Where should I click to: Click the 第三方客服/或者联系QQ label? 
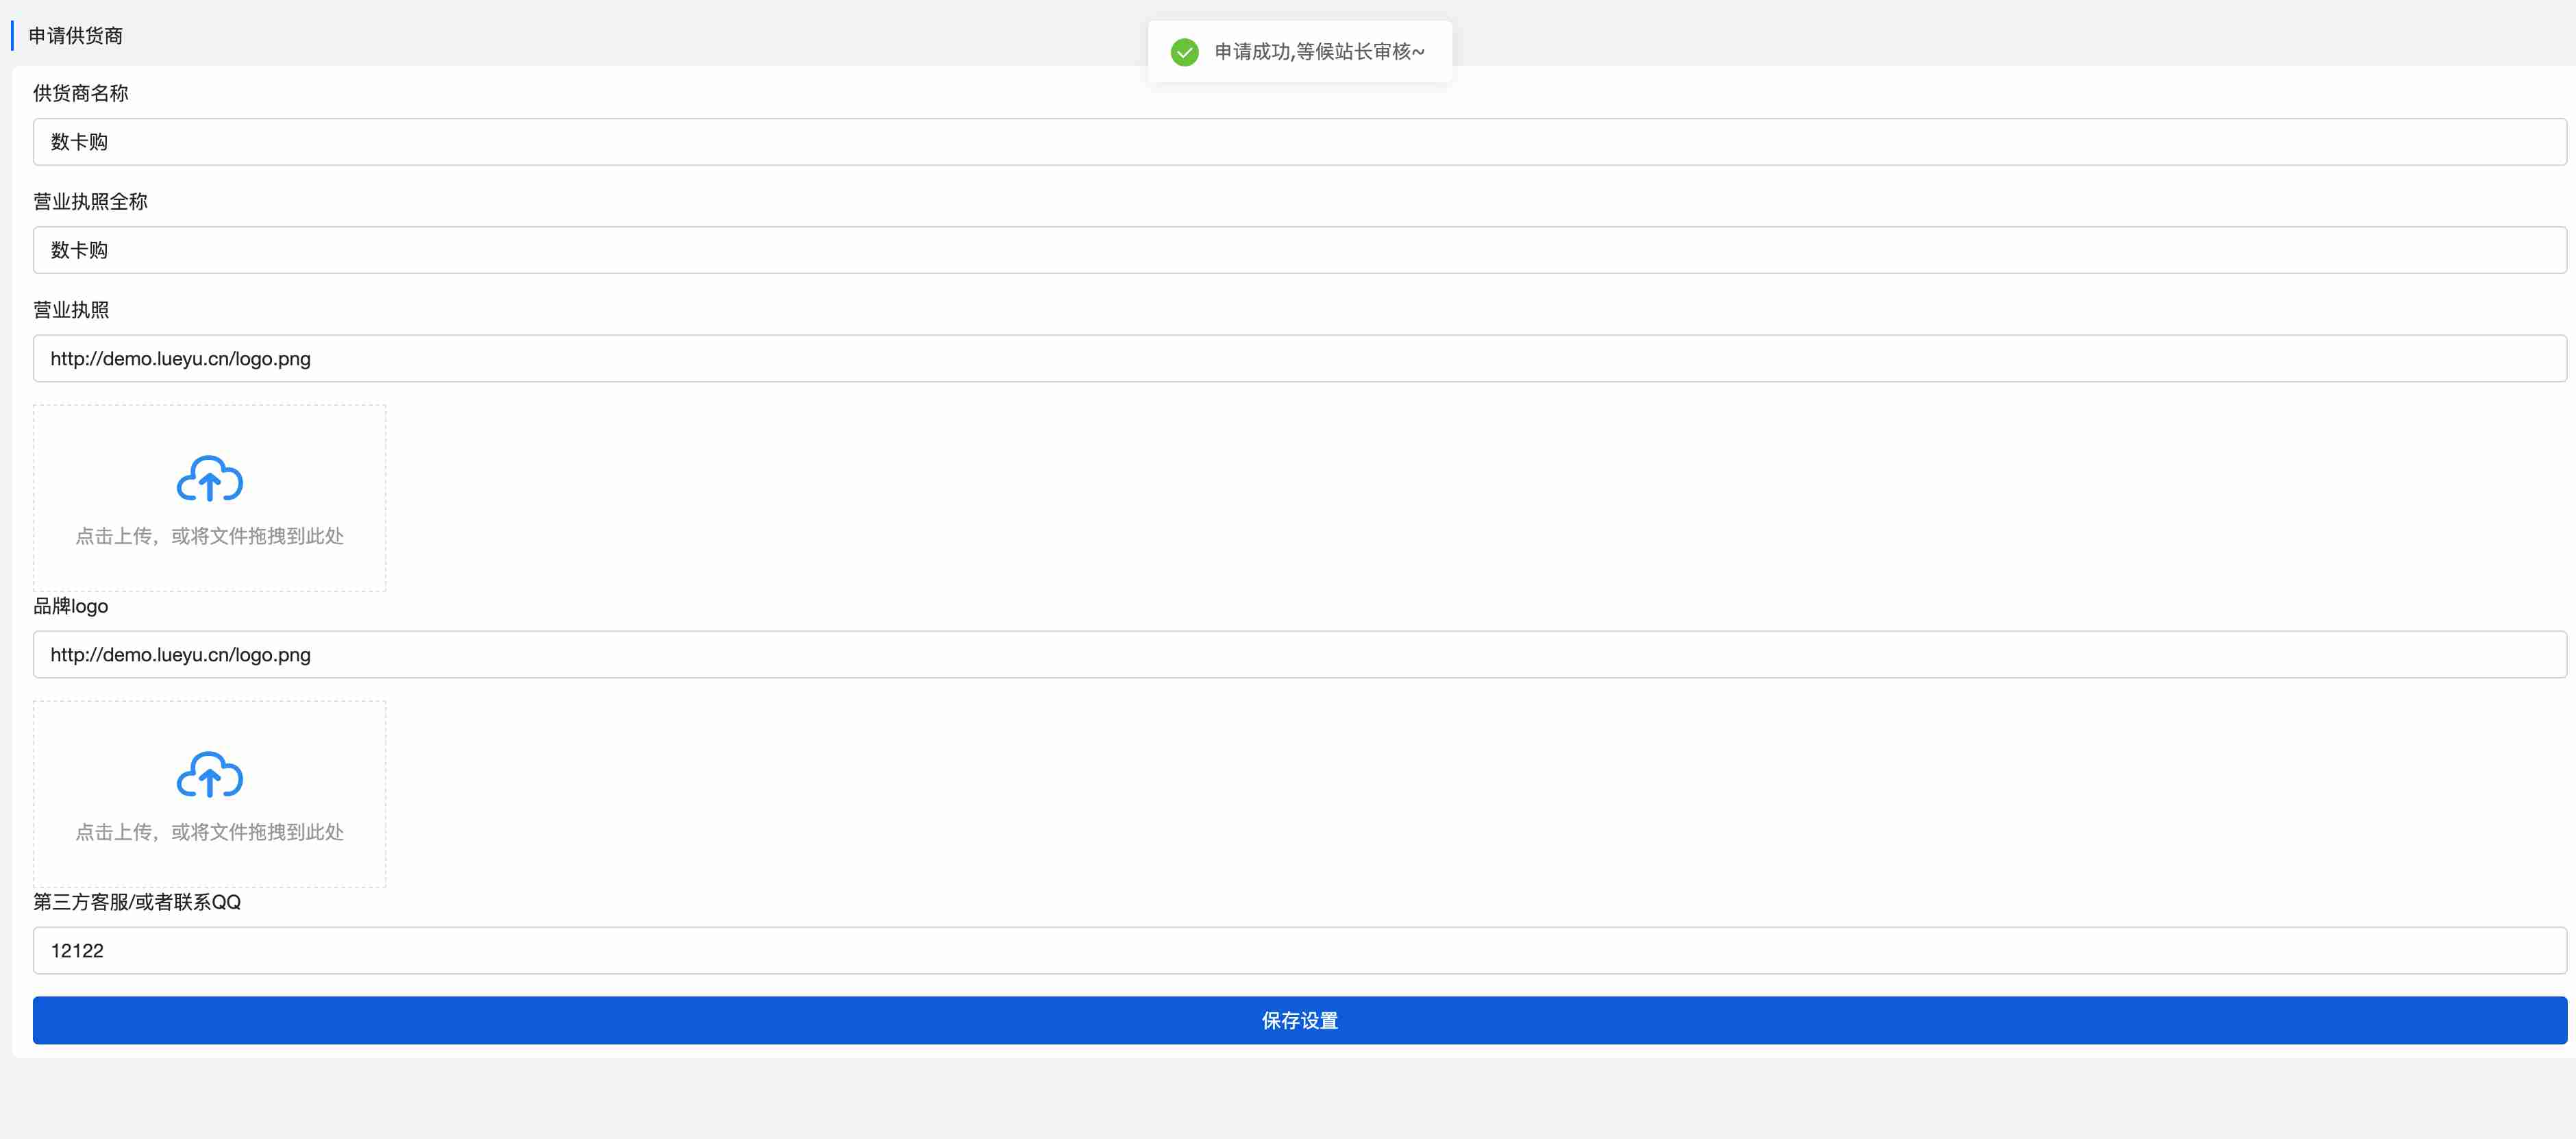(137, 902)
